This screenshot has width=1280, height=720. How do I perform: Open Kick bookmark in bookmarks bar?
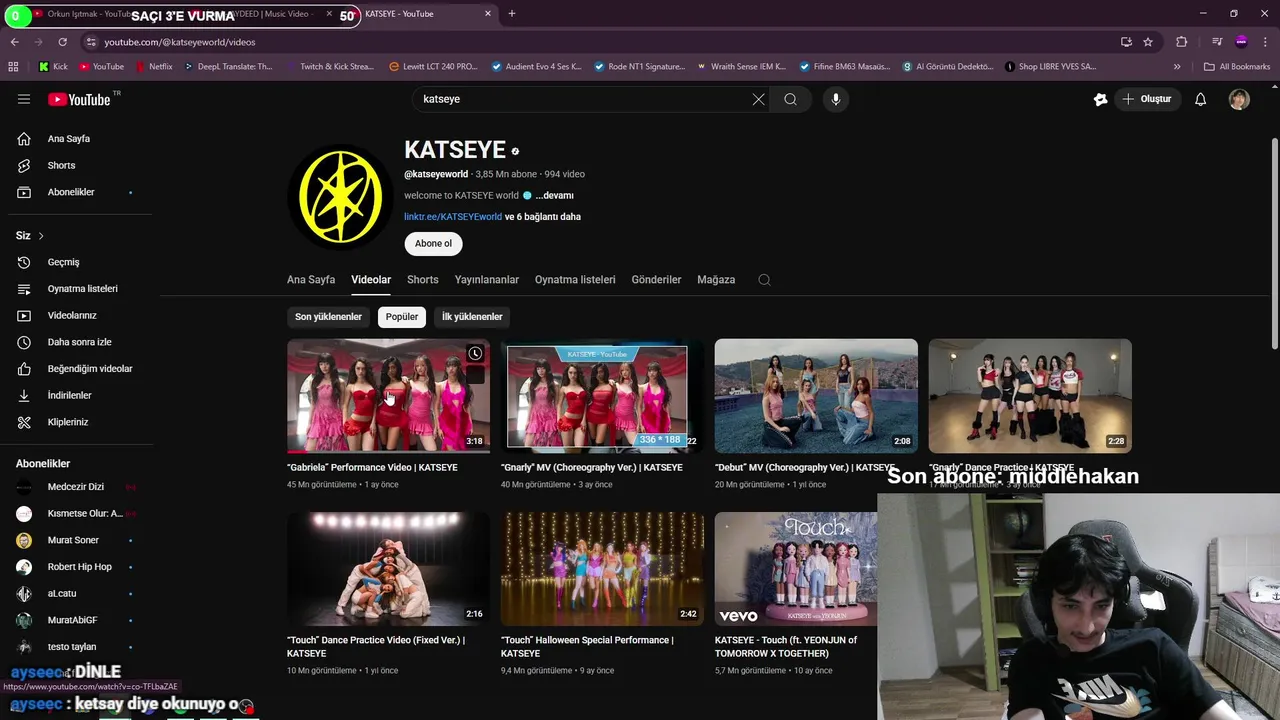point(53,67)
